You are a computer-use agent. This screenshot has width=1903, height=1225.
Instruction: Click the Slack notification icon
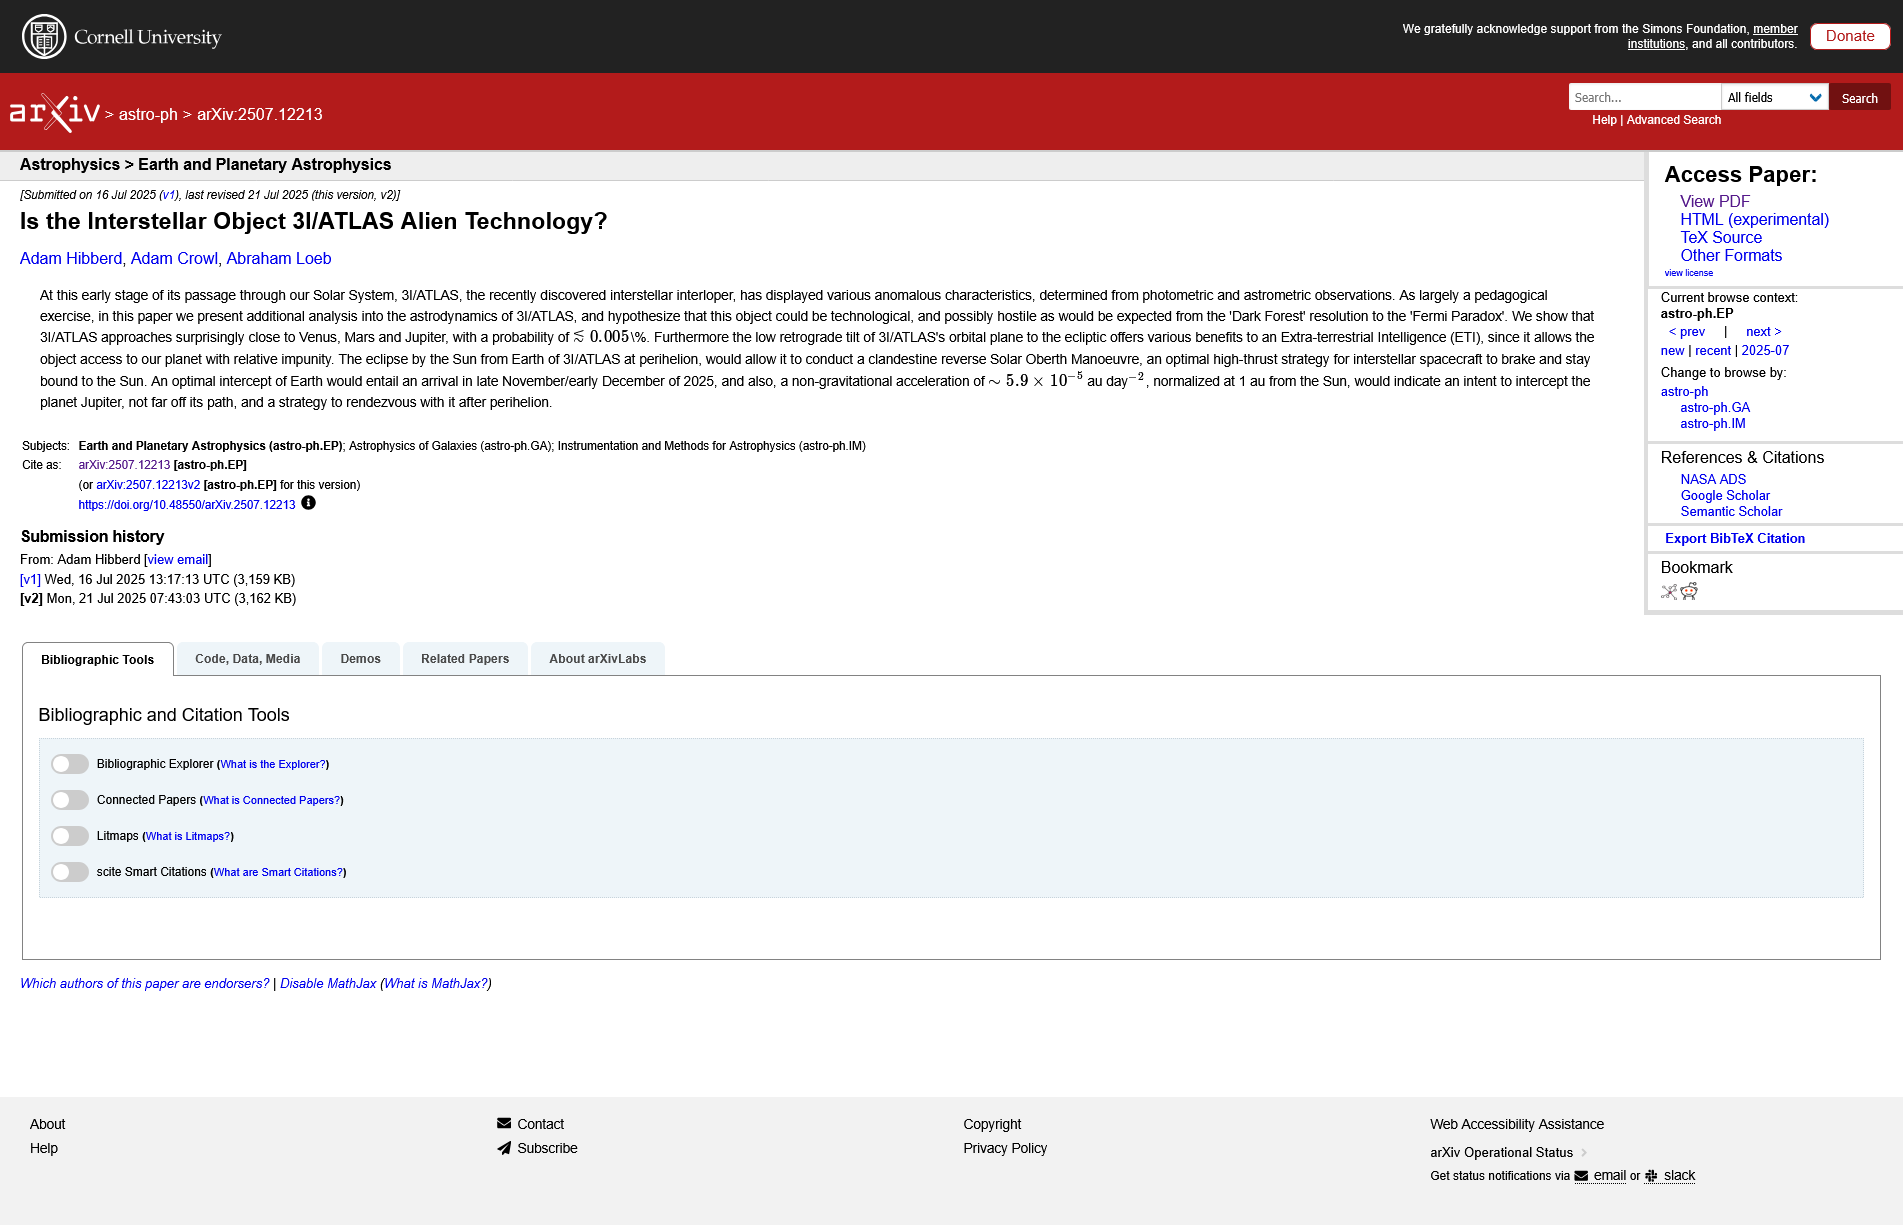coord(1651,1176)
